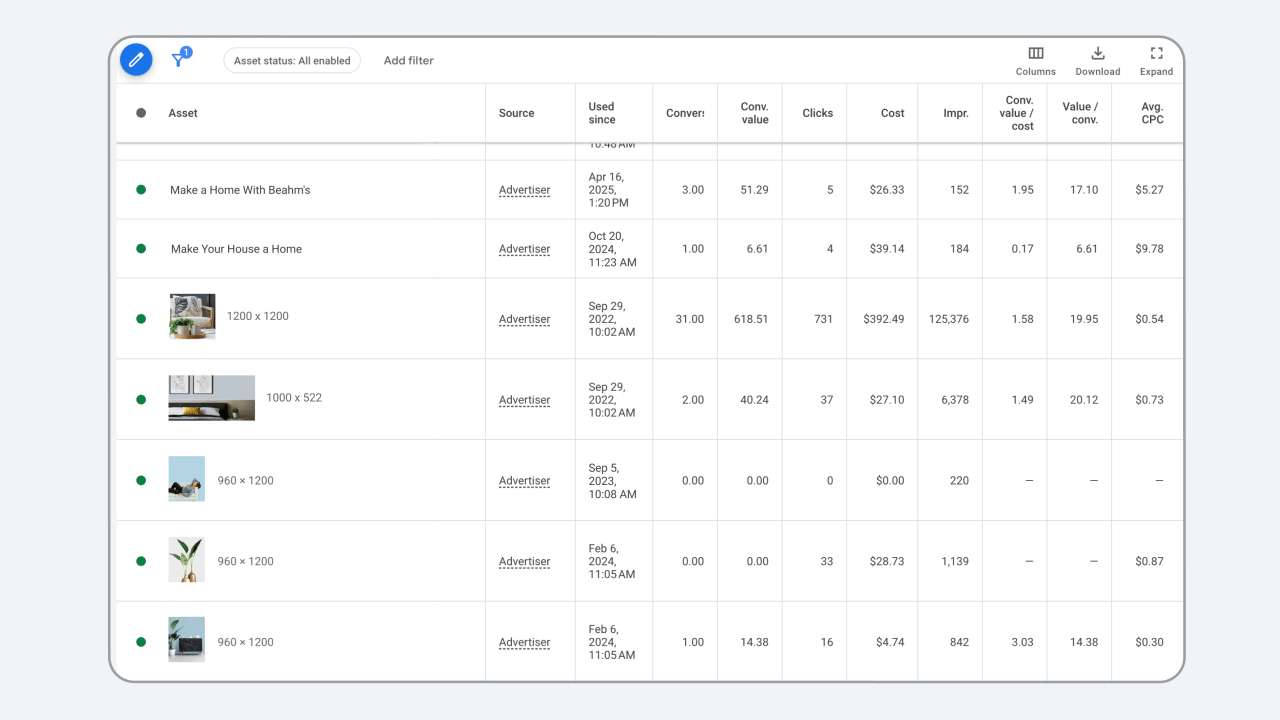Sort by the Cost column header

(892, 113)
